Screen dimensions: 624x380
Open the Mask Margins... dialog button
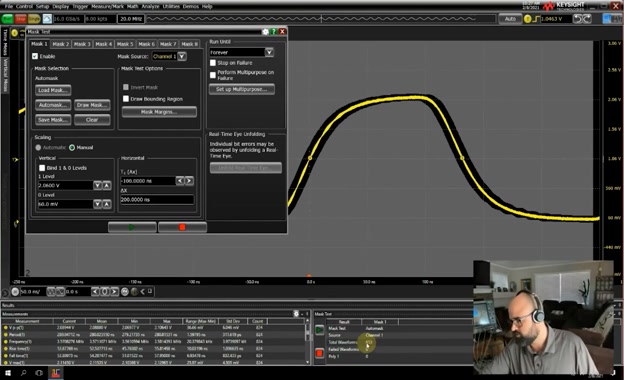coord(159,112)
